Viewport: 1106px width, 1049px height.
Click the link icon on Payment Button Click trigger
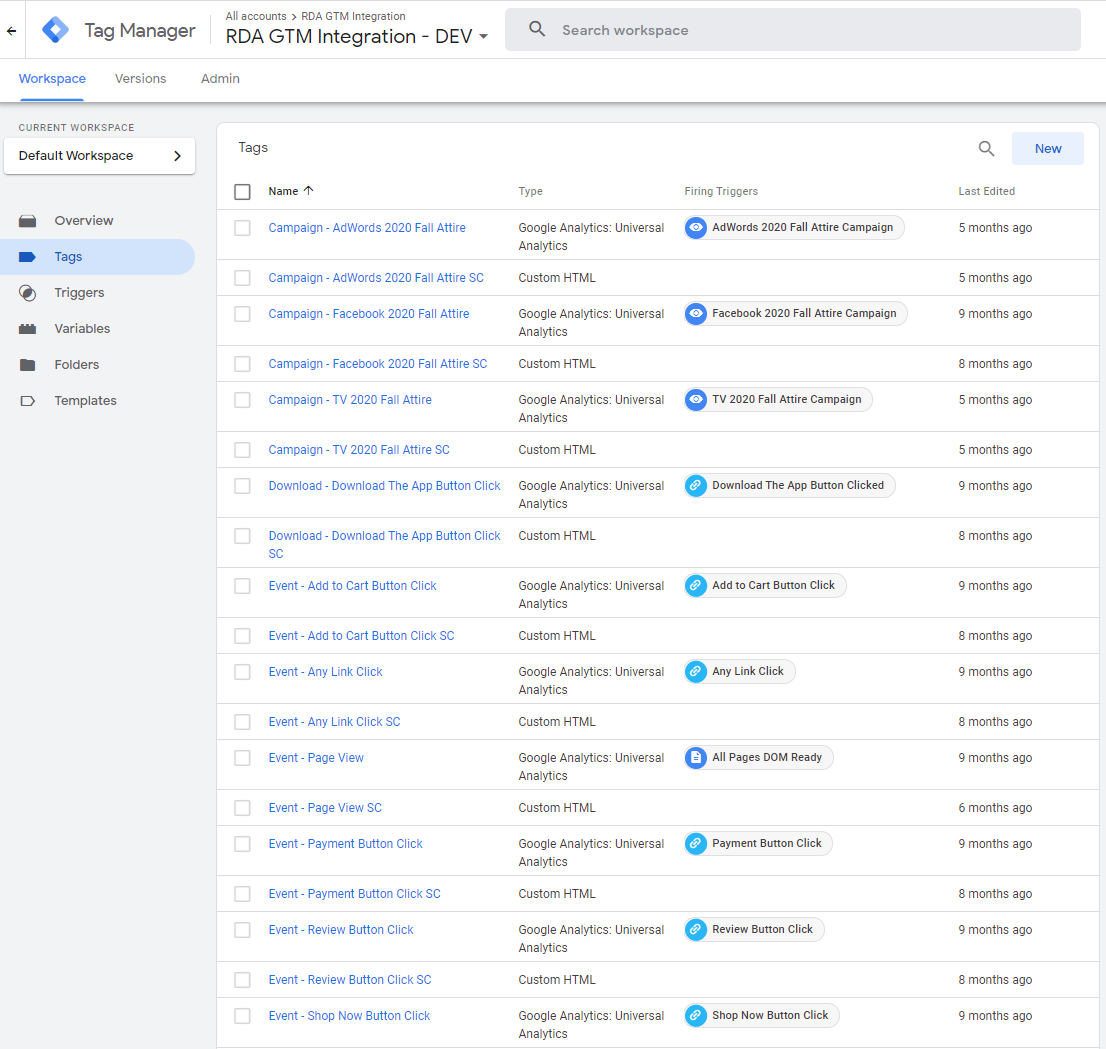click(x=696, y=844)
